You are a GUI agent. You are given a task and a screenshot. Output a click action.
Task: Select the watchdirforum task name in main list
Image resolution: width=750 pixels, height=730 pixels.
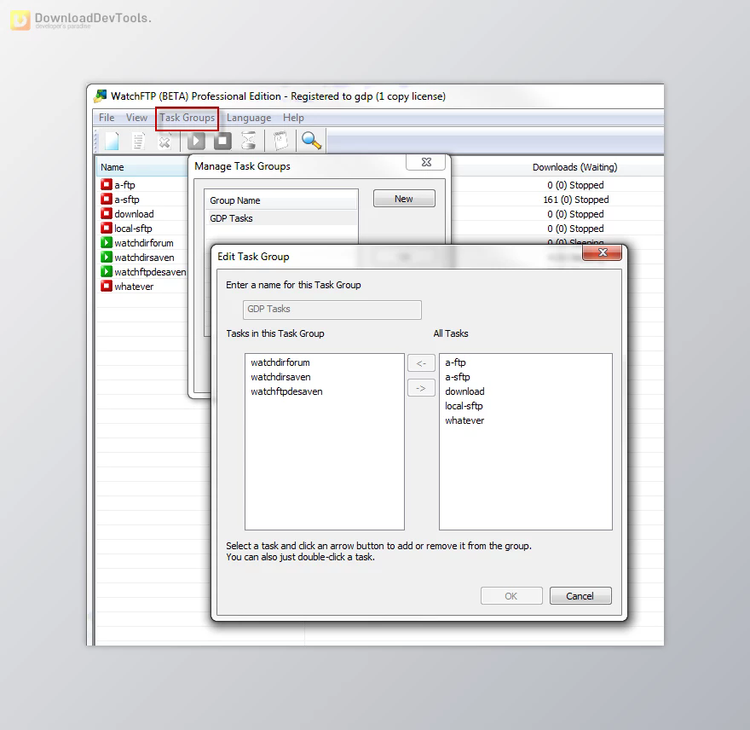point(143,243)
